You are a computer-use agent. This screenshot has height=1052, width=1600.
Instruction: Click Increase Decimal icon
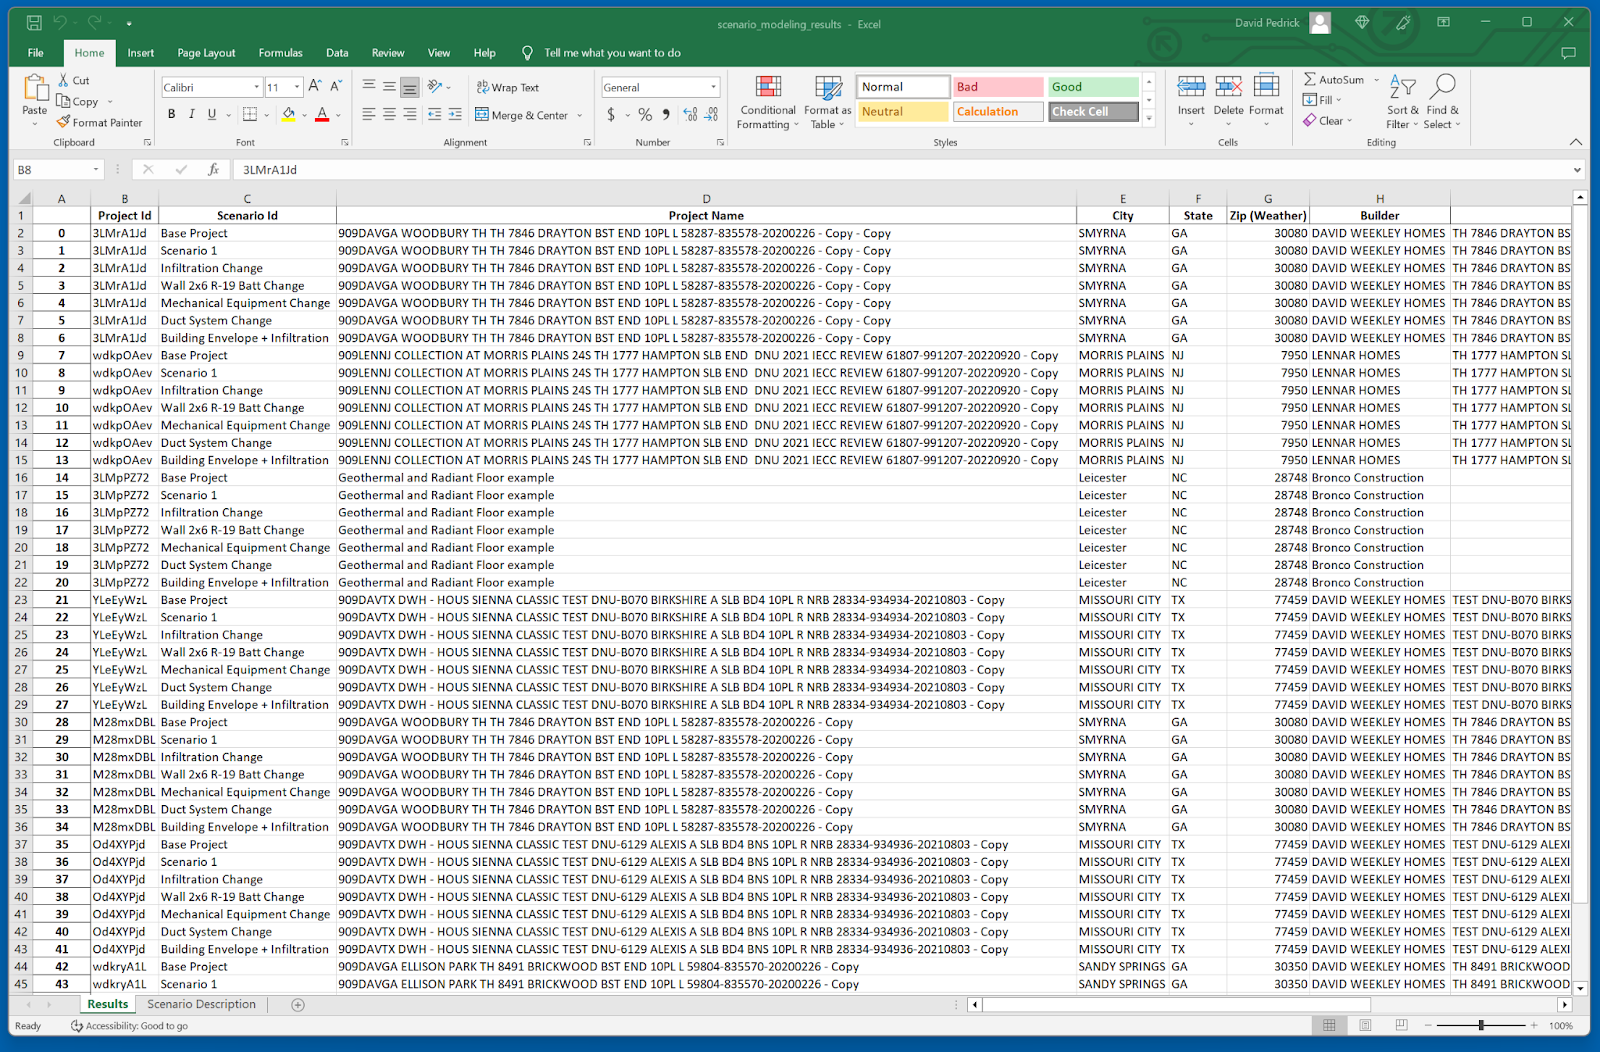click(690, 115)
